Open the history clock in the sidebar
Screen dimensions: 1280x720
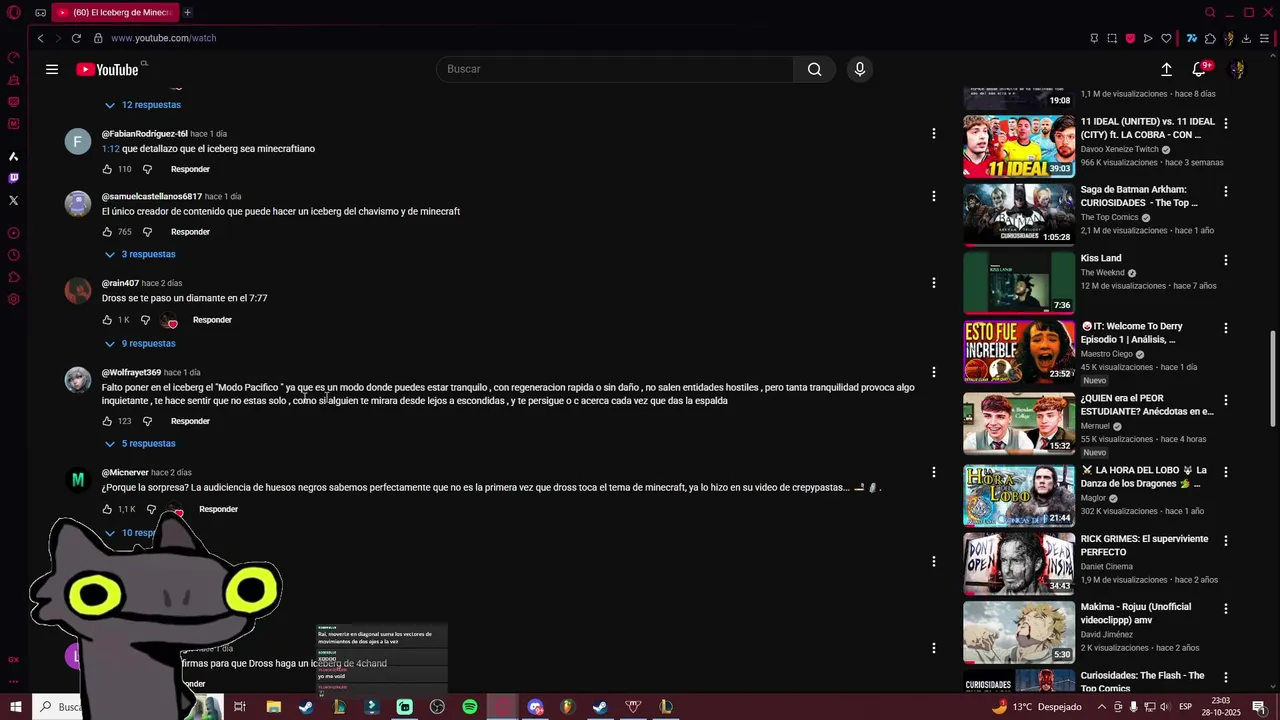click(13, 255)
